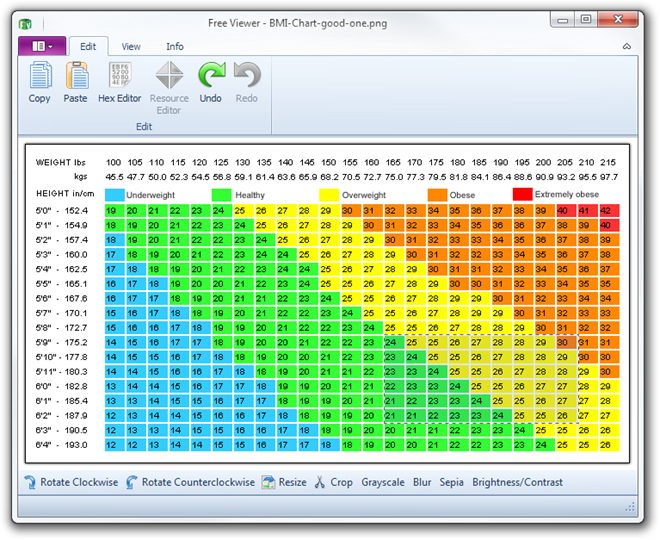Click the Resource Editor icon

point(169,75)
